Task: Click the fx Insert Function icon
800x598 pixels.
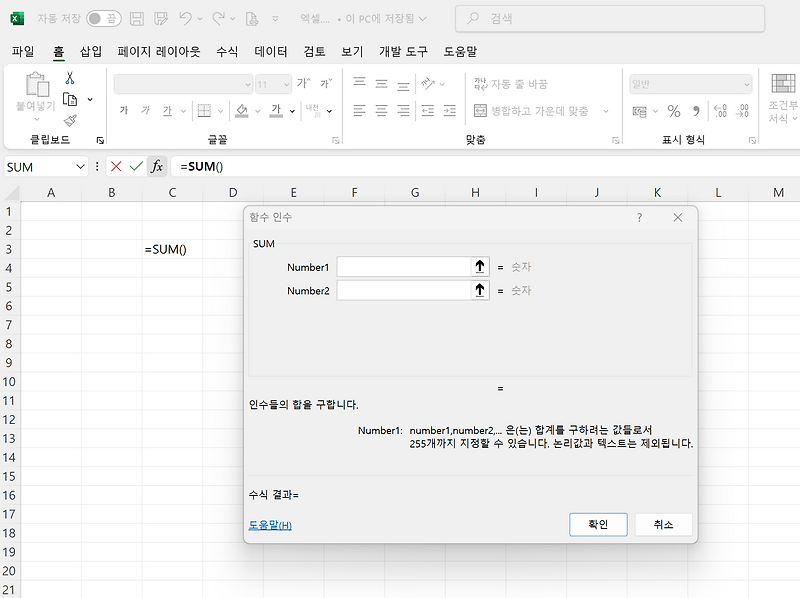Action: click(x=157, y=166)
